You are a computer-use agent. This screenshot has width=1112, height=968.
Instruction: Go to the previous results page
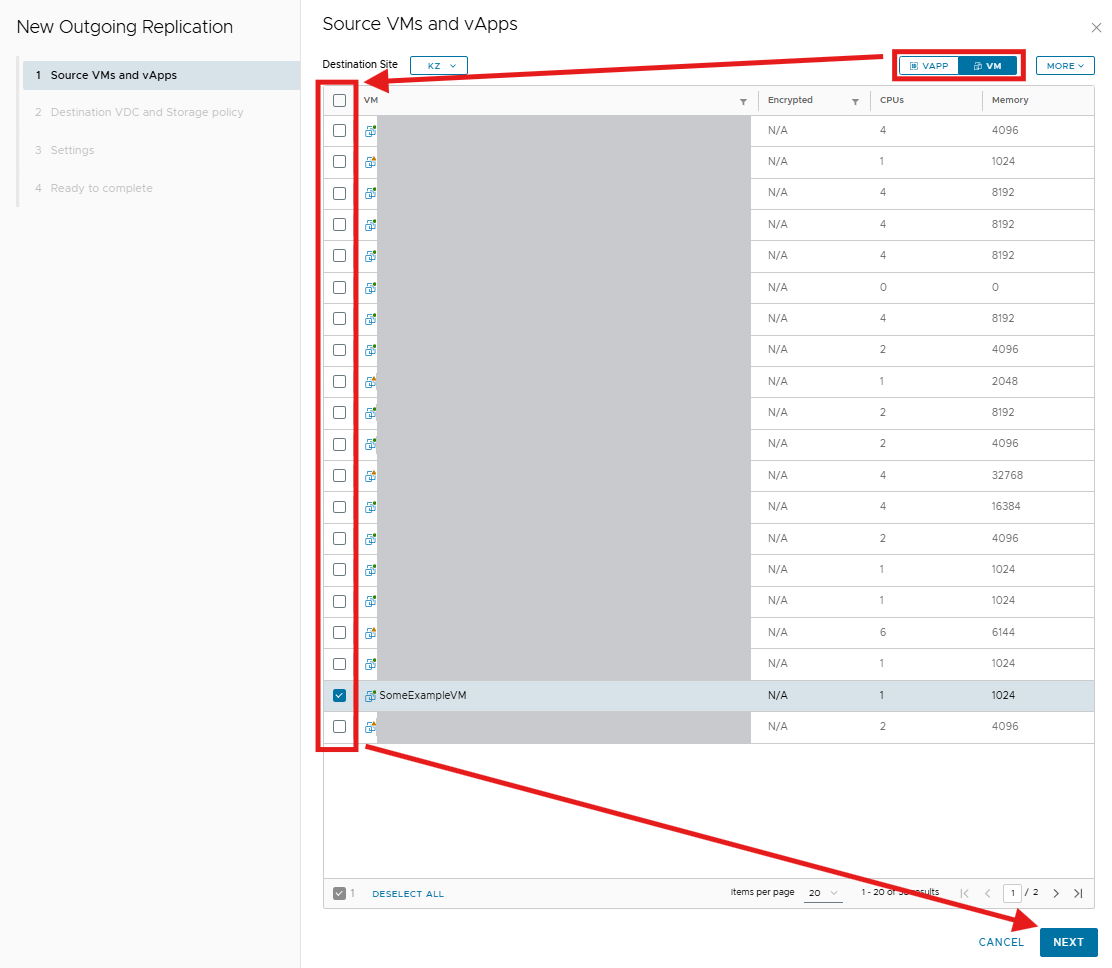click(988, 894)
